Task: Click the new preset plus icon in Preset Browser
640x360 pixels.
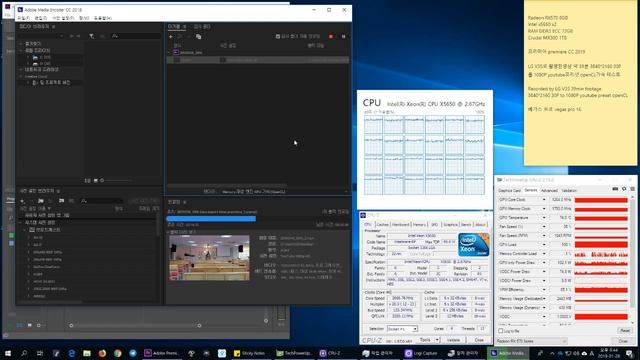Action: point(22,201)
